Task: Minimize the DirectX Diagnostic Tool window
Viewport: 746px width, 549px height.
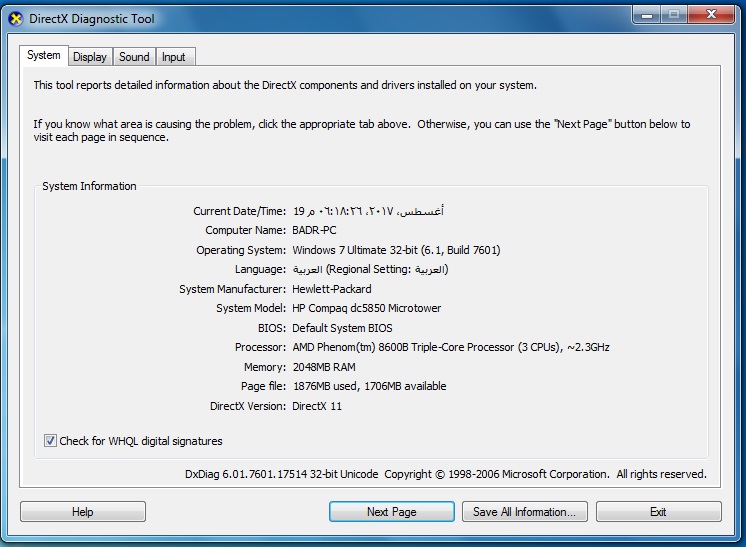Action: pos(645,15)
